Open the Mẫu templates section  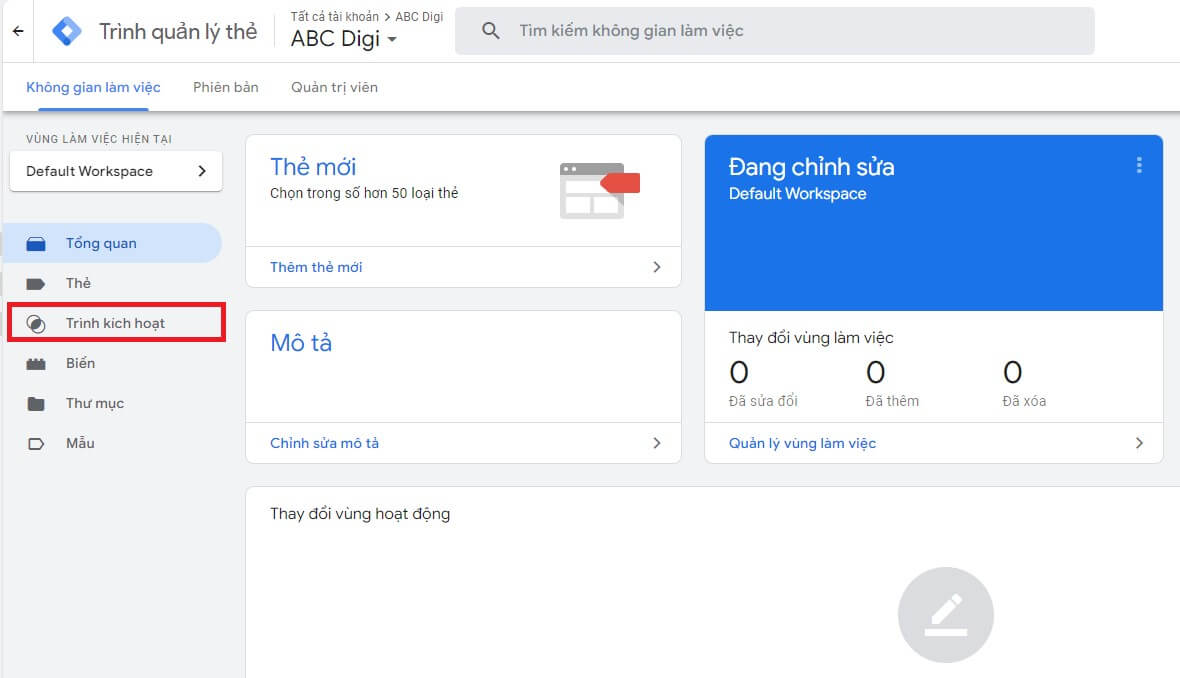tap(80, 443)
